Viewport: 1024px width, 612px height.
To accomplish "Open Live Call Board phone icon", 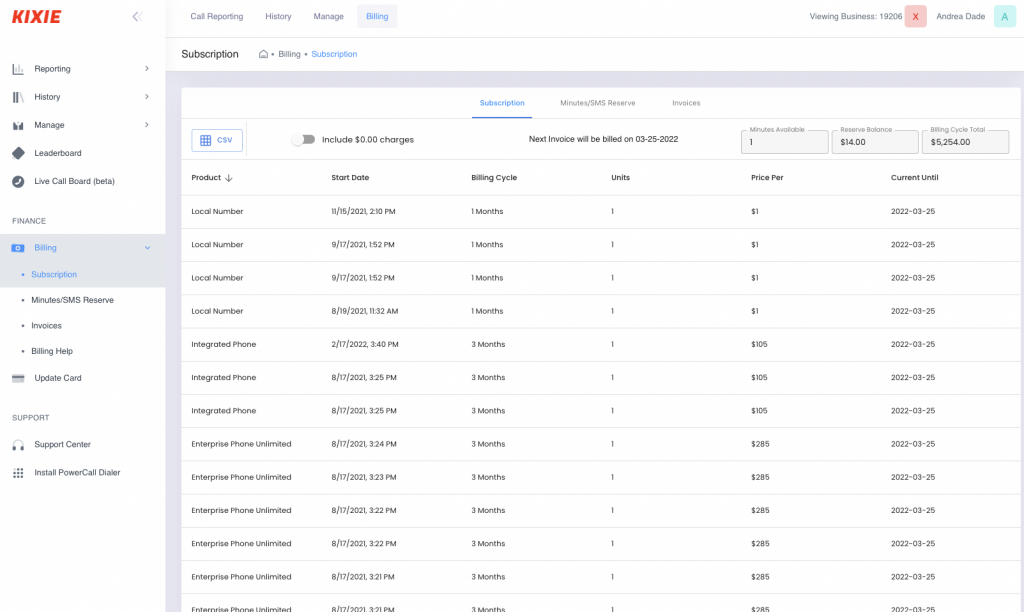I will [18, 181].
